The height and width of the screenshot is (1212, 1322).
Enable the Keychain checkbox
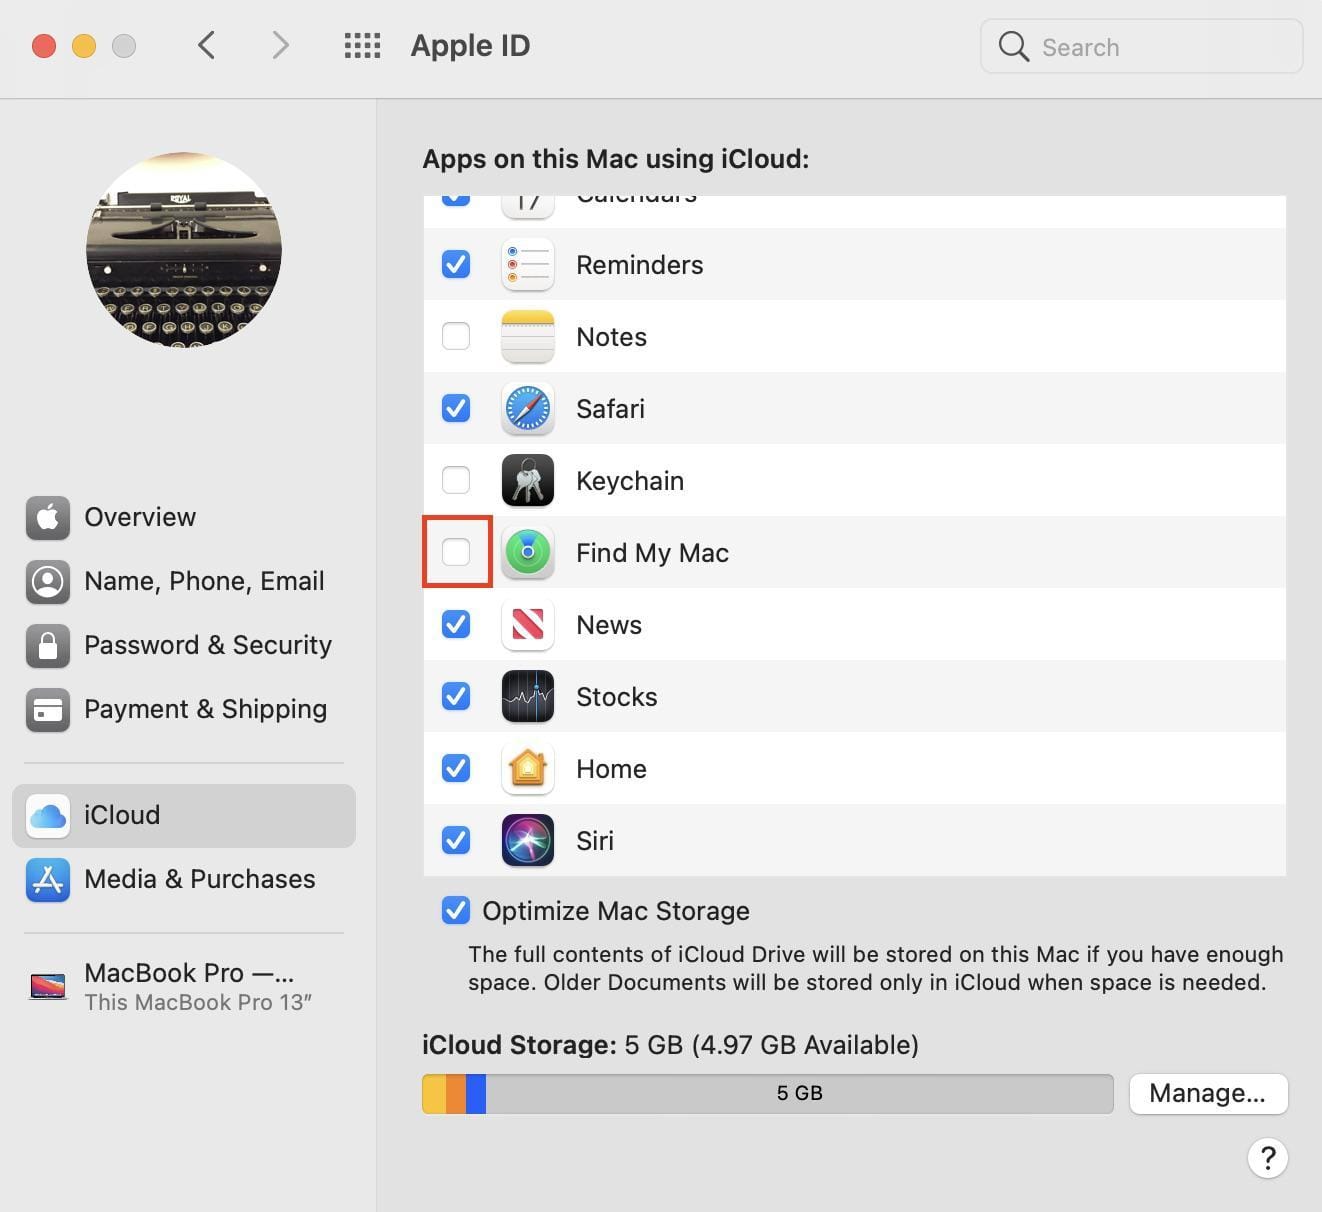[x=456, y=481]
